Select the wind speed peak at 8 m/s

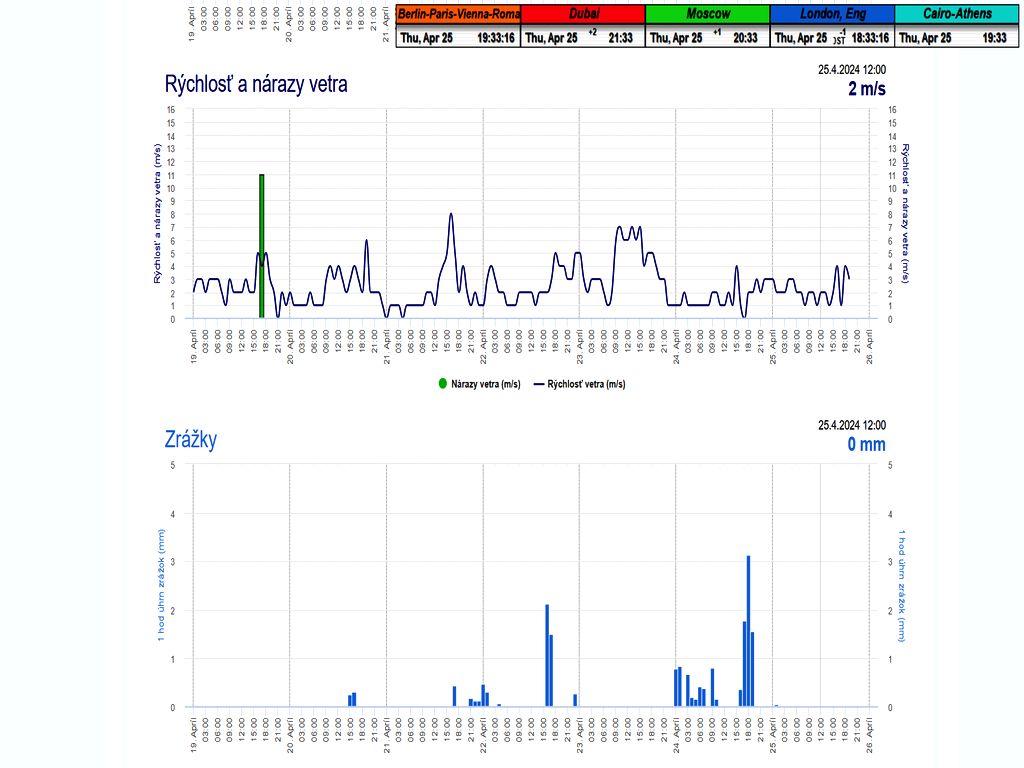tap(451, 214)
